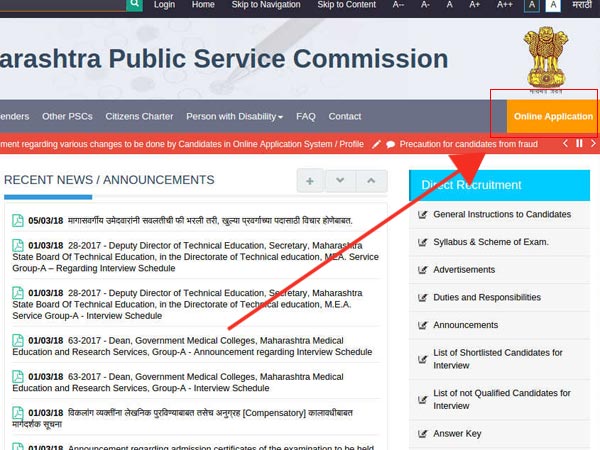Click the plus button beside Recent News
The image size is (600, 450).
(310, 181)
